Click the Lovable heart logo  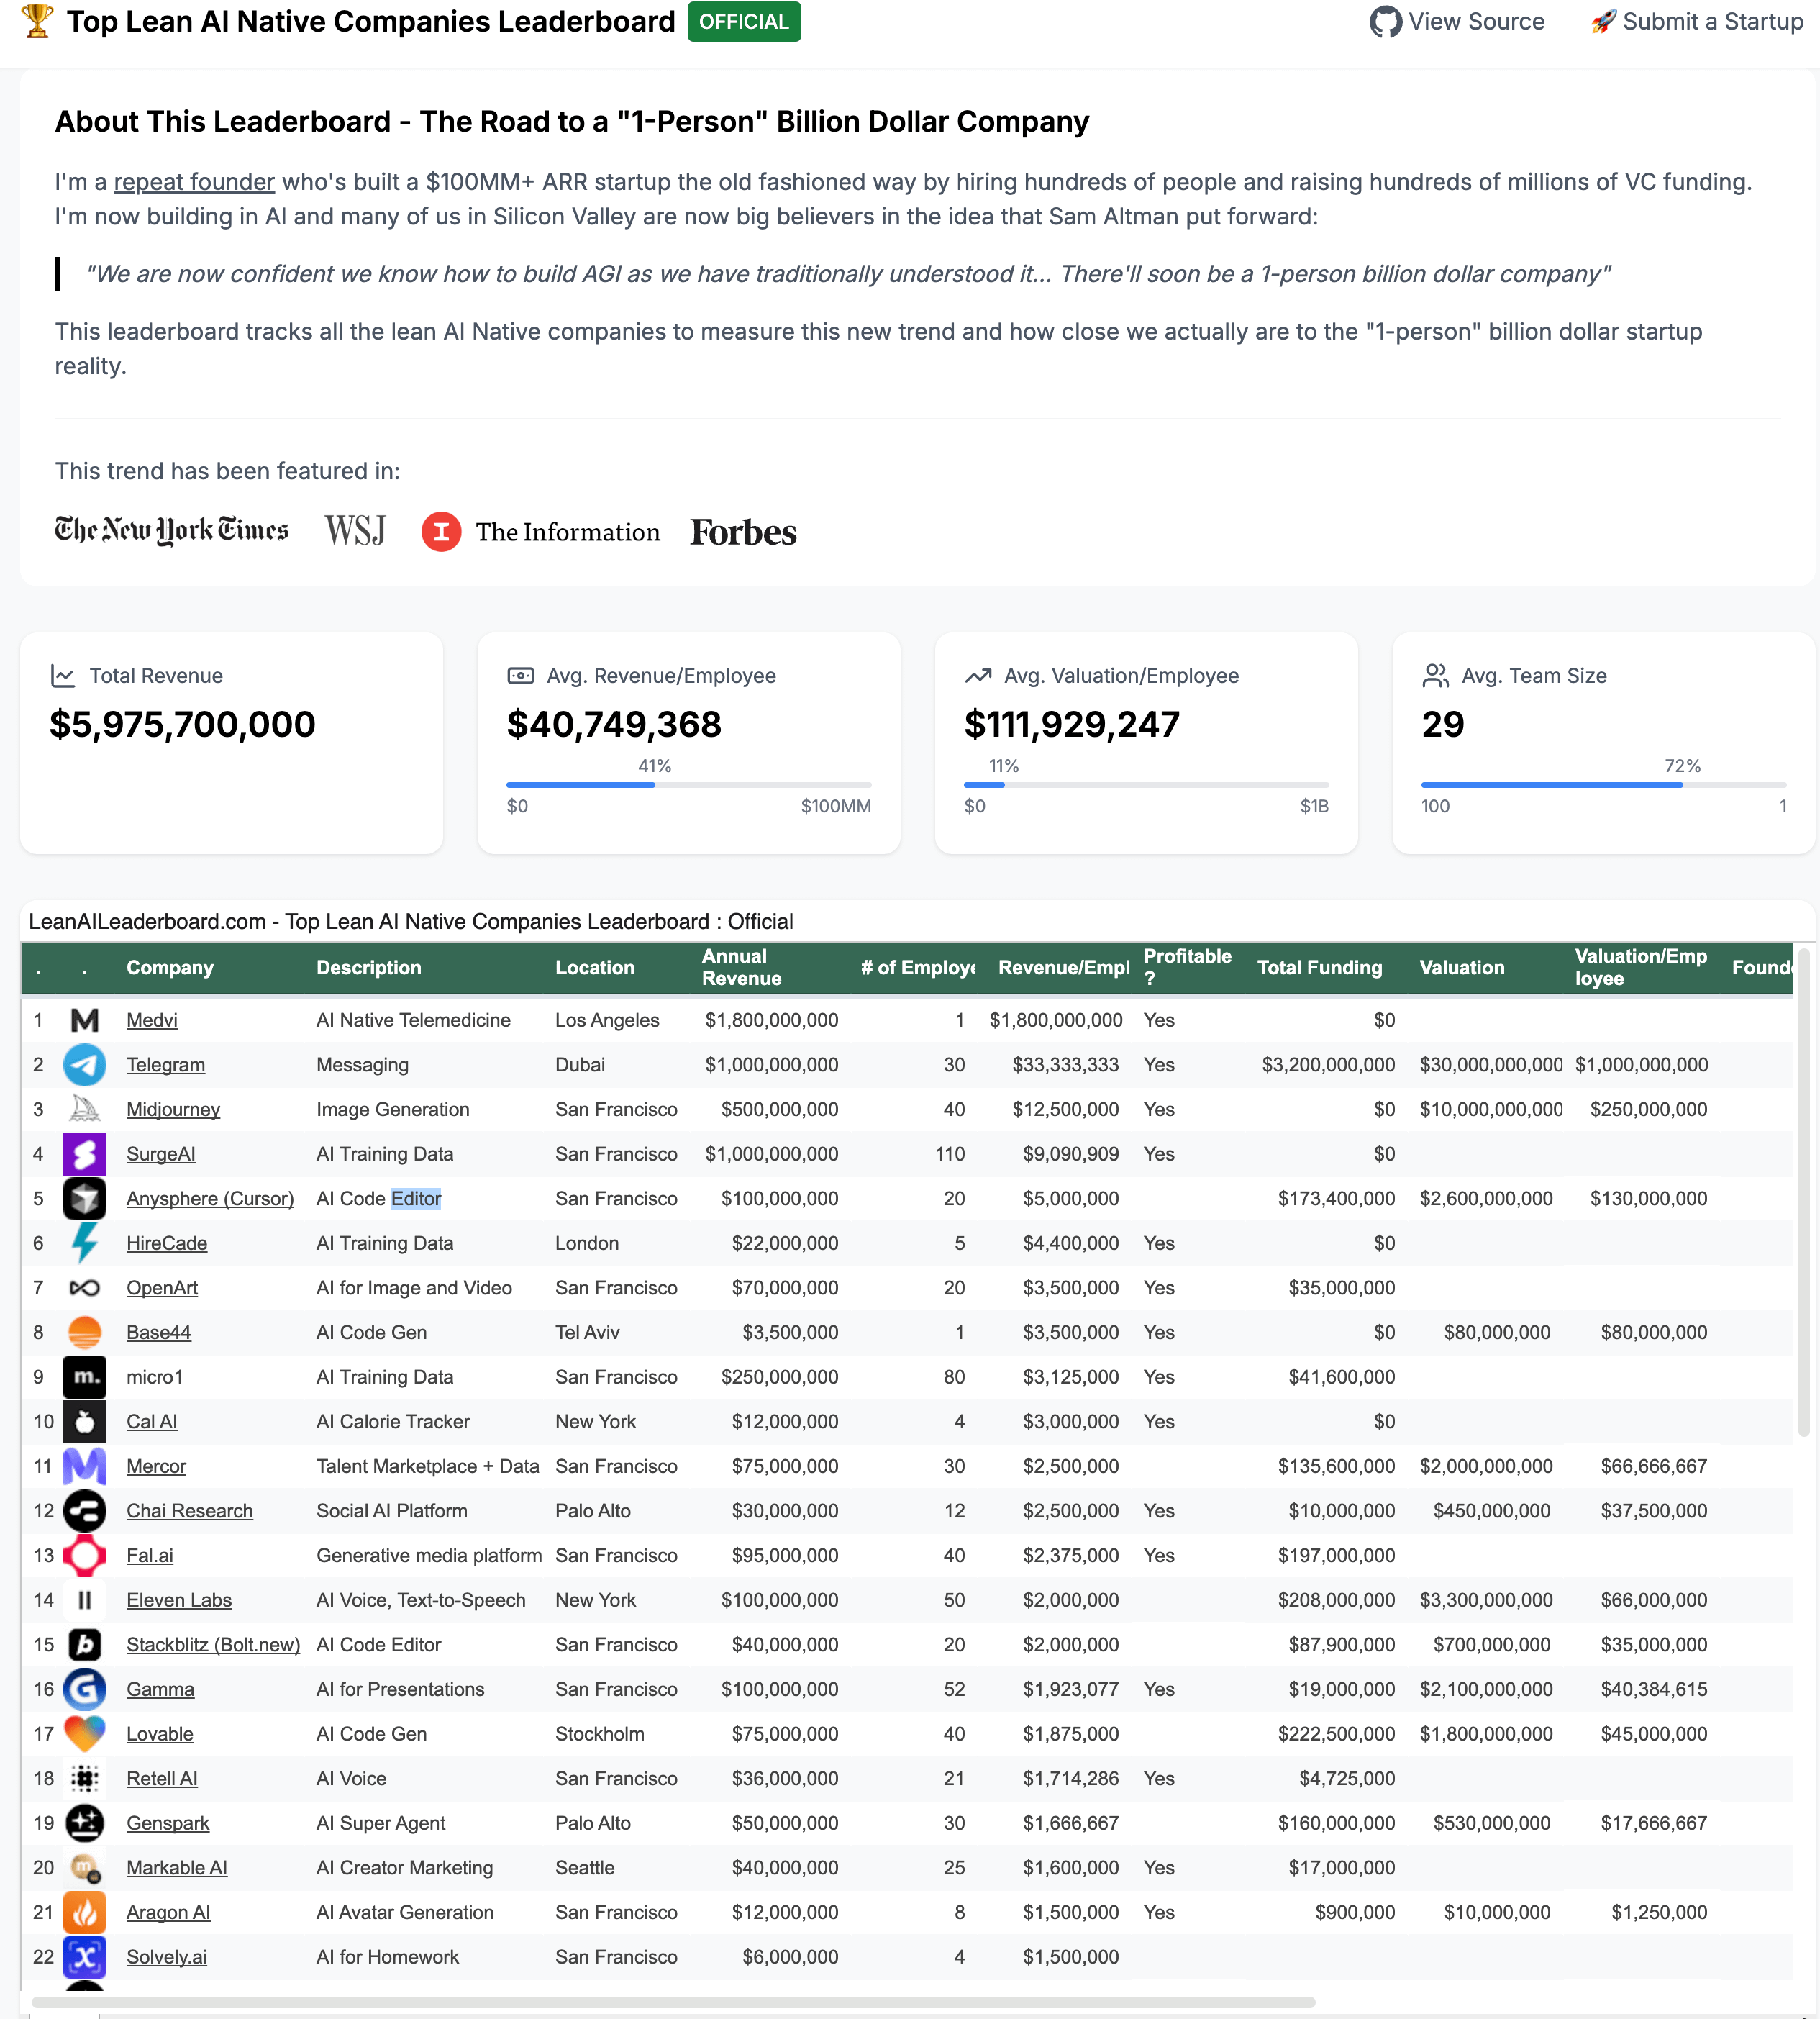[85, 1734]
